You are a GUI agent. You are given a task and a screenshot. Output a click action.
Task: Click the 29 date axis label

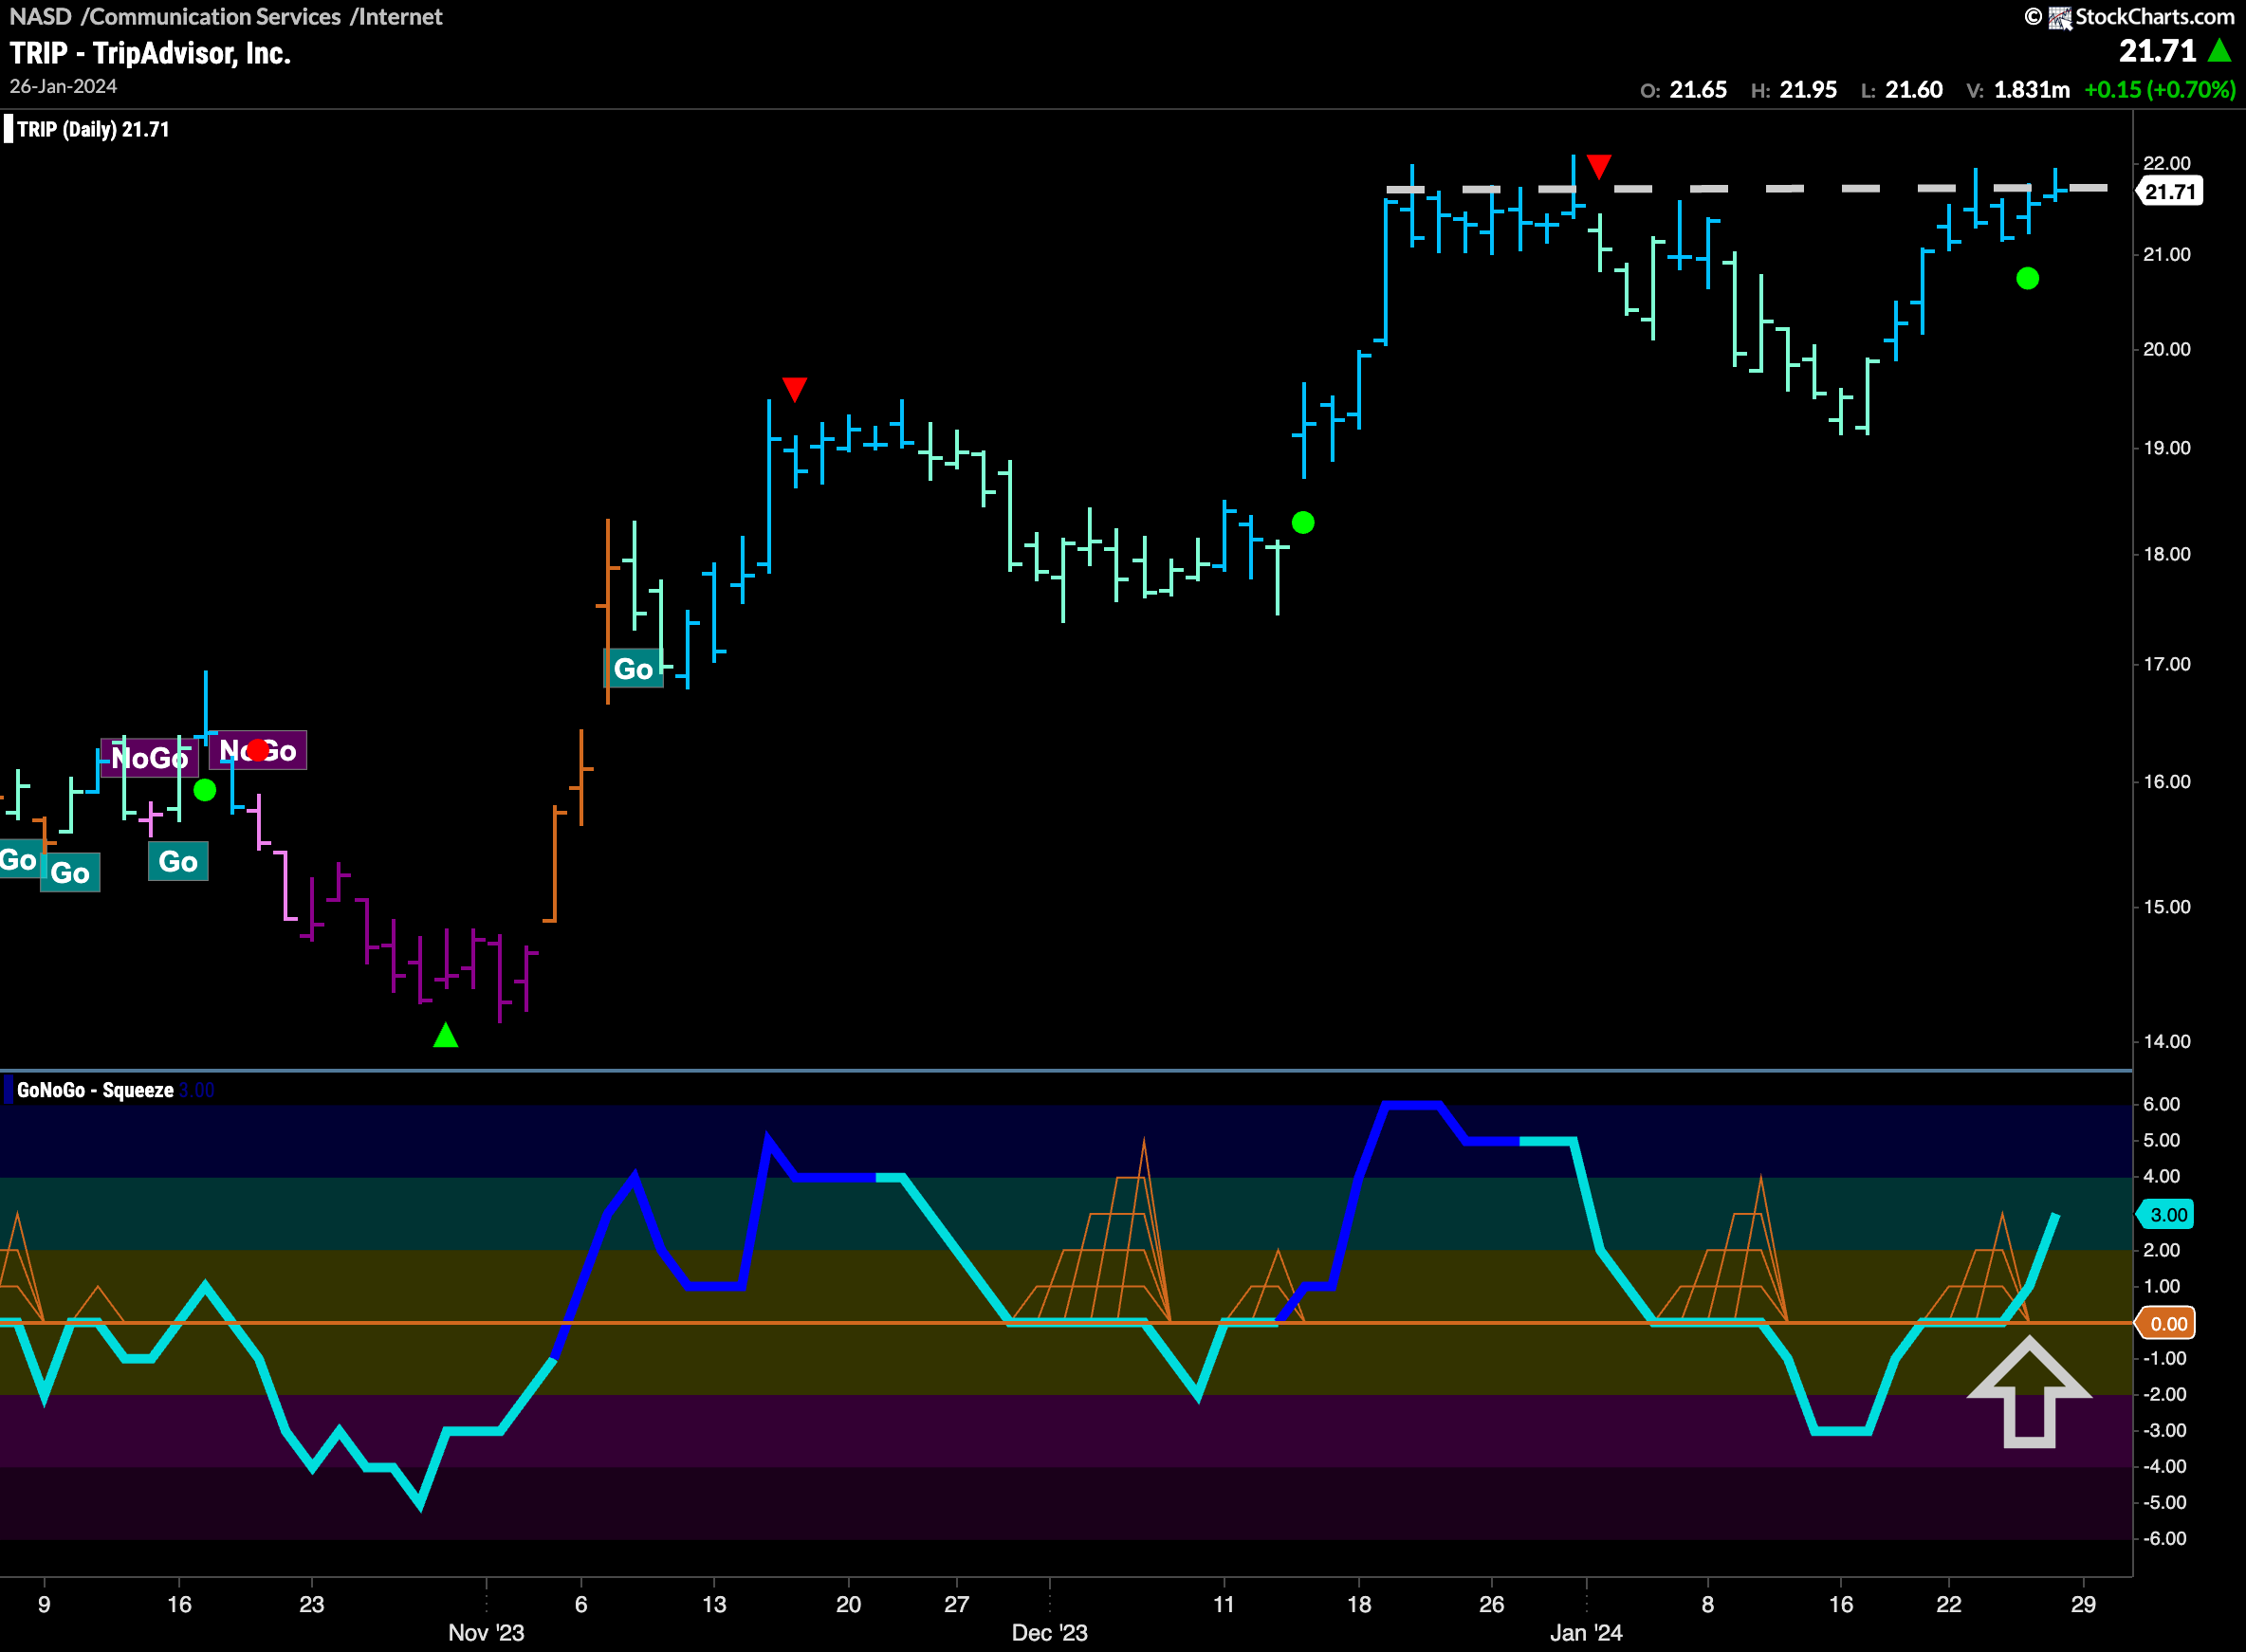pyautogui.click(x=2083, y=1604)
